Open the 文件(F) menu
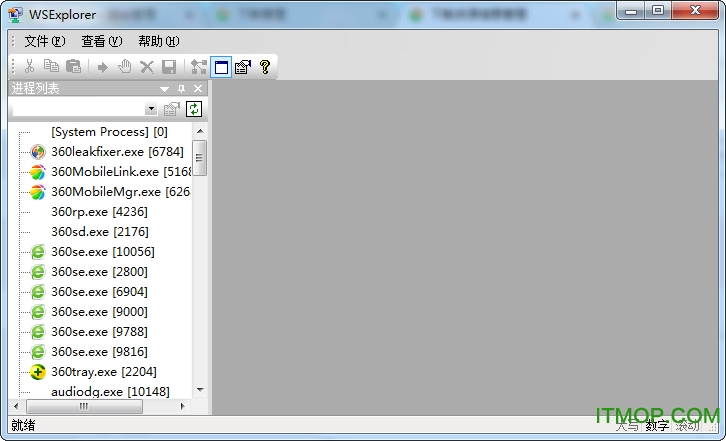 click(44, 41)
